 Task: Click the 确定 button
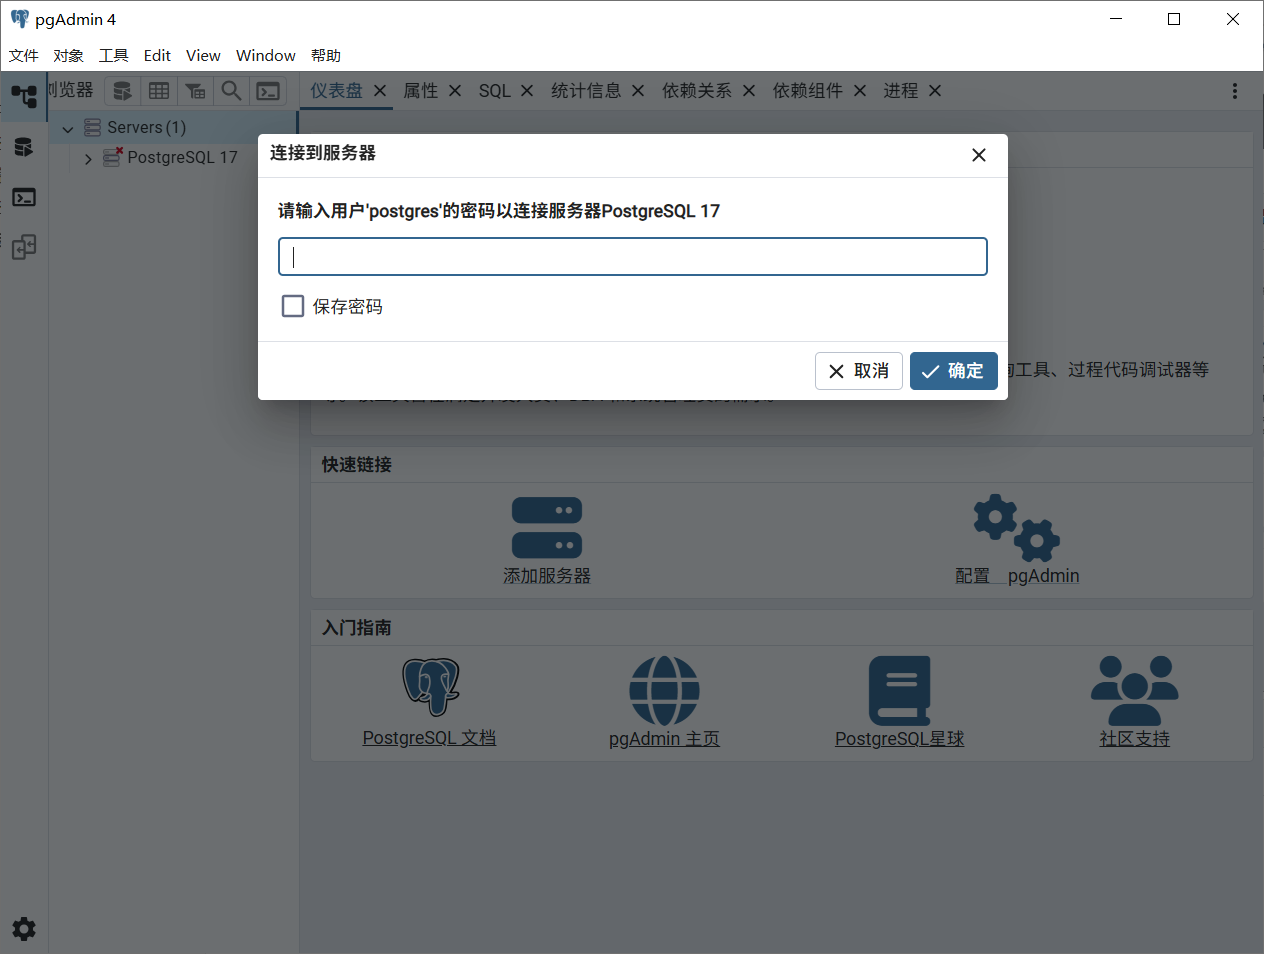pos(954,371)
